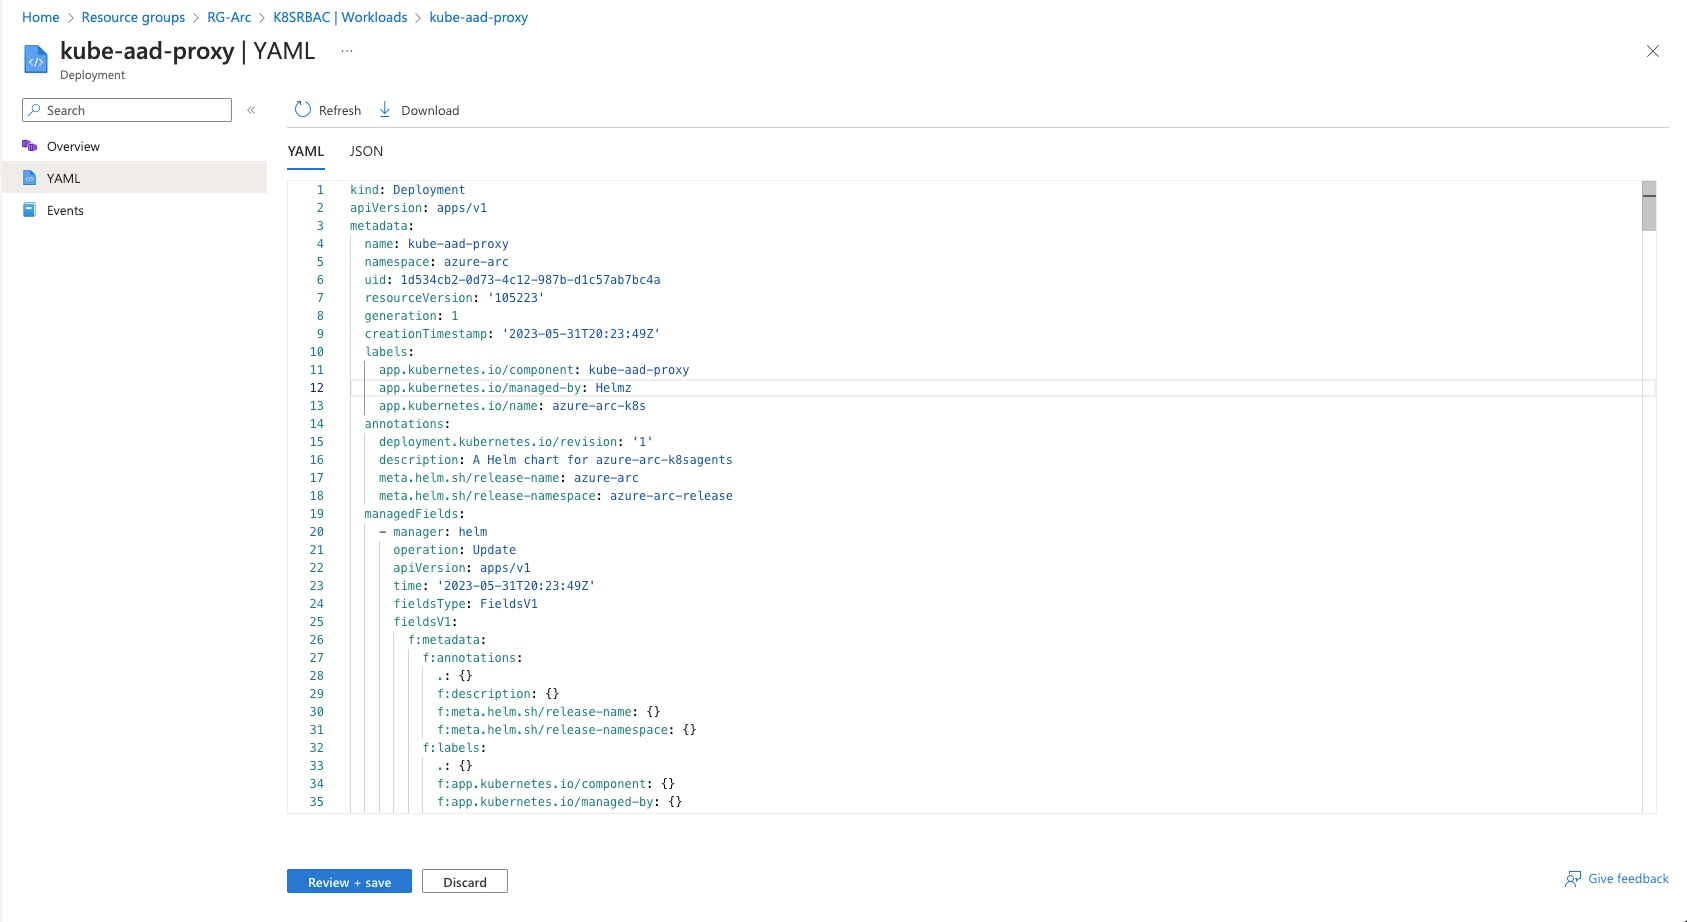The height and width of the screenshot is (922, 1687).
Task: Discard the YAML changes
Action: 464,881
